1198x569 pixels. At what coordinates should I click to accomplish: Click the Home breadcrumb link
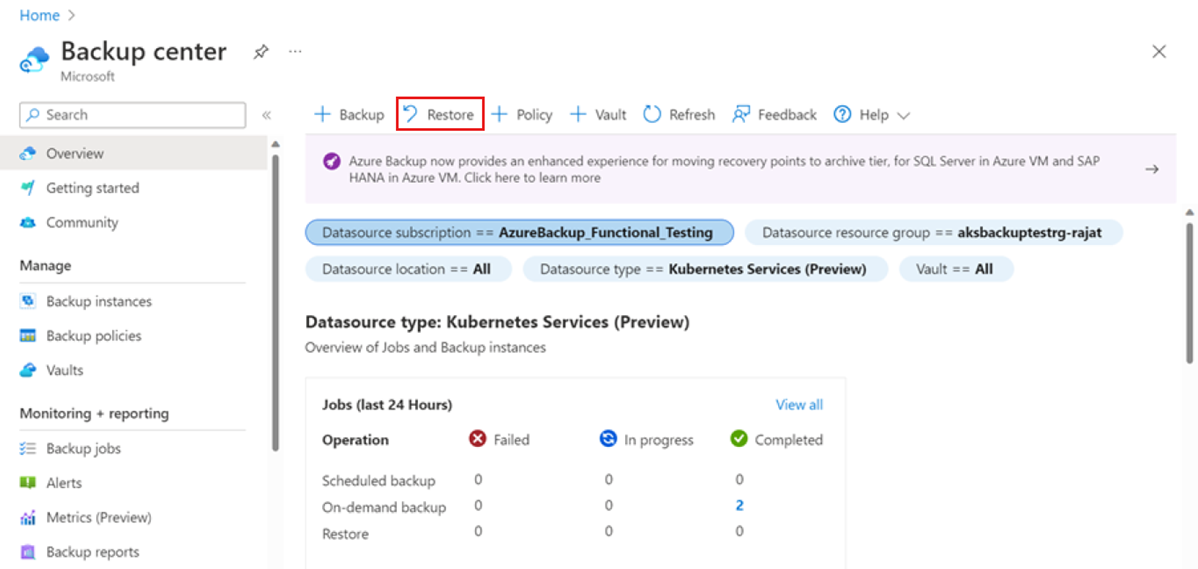pyautogui.click(x=39, y=15)
